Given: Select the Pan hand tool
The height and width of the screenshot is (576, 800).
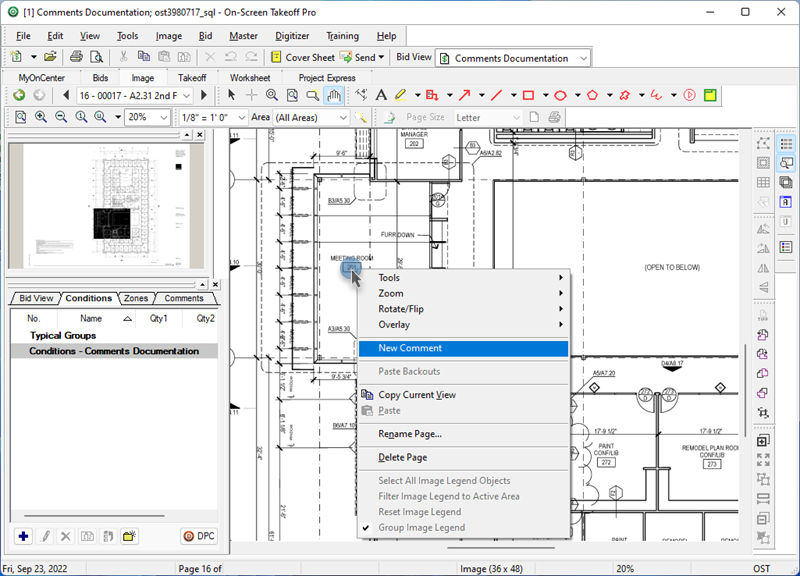Looking at the screenshot, I should (334, 95).
